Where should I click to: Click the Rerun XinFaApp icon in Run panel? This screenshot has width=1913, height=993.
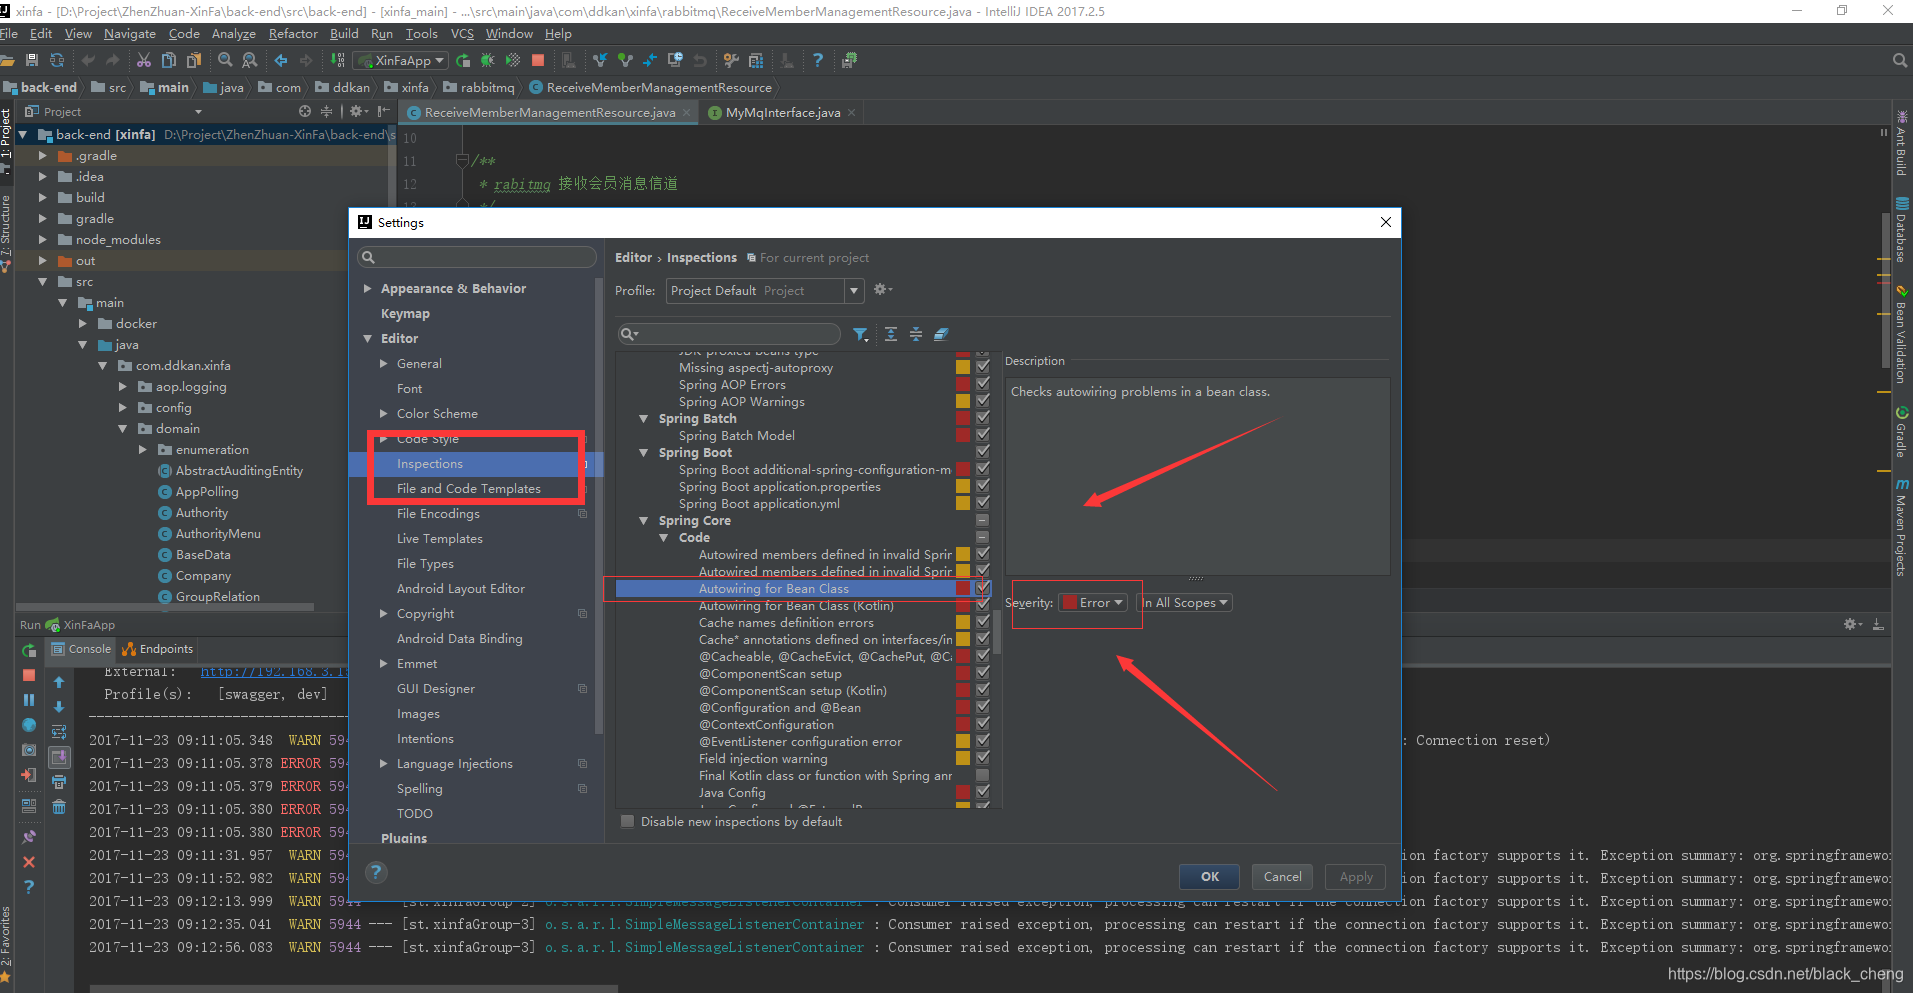click(x=29, y=650)
